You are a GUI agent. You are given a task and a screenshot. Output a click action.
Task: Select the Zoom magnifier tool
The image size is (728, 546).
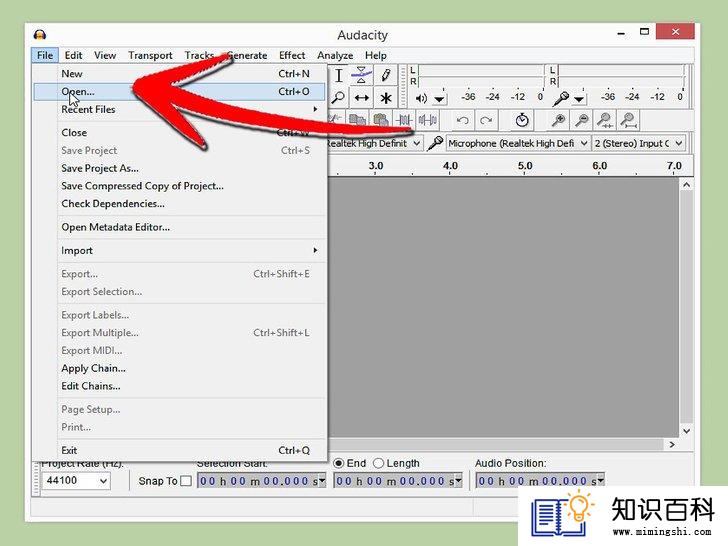pyautogui.click(x=339, y=98)
